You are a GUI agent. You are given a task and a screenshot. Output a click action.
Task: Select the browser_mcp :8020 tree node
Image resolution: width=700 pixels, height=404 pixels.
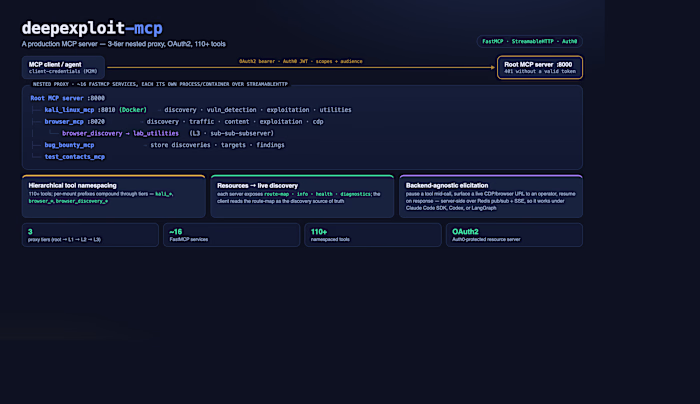coord(75,121)
